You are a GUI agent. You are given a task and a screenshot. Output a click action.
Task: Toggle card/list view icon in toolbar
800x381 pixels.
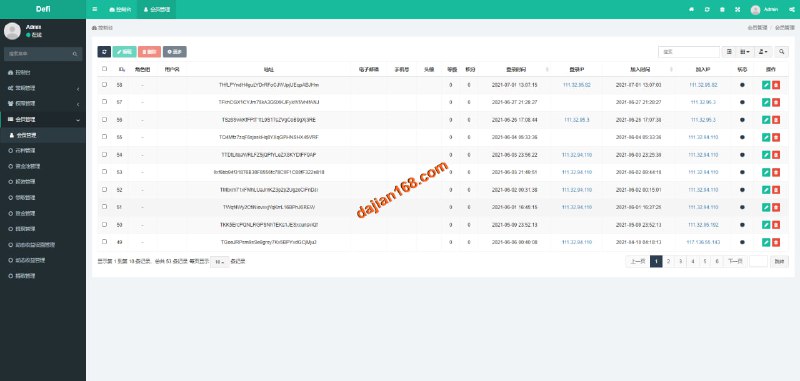coord(729,52)
